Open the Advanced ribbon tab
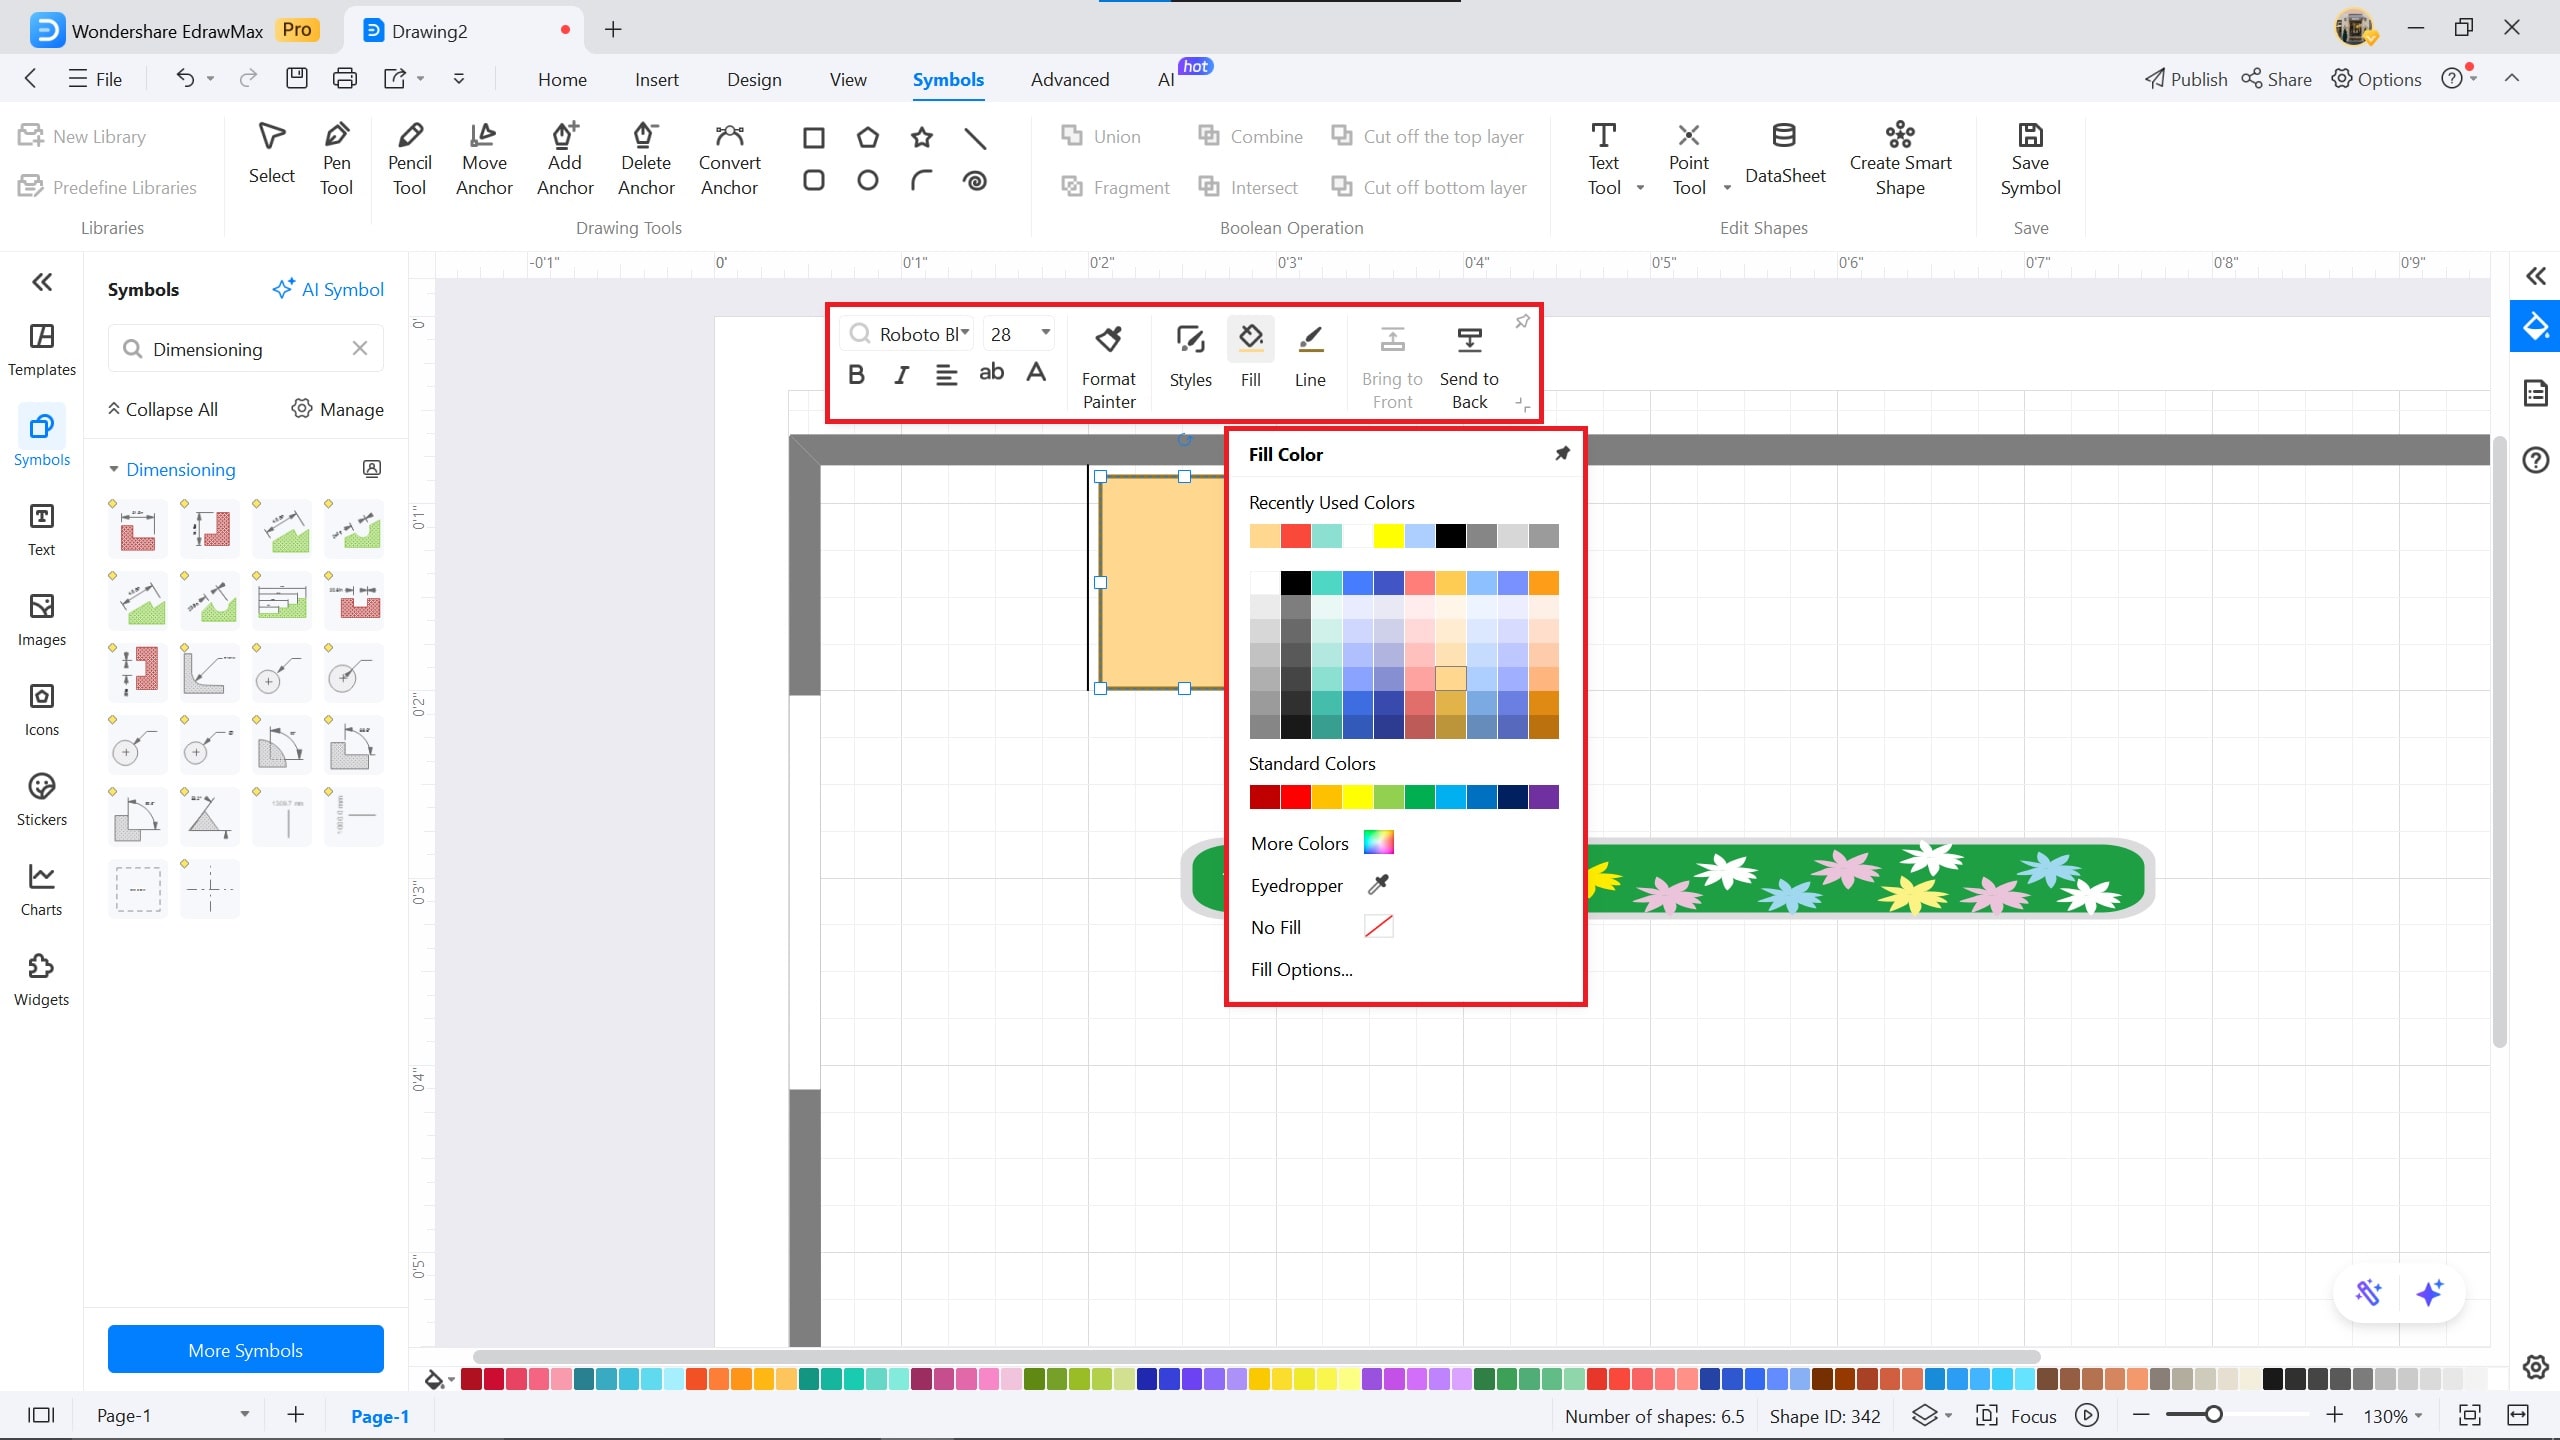 [x=1069, y=79]
